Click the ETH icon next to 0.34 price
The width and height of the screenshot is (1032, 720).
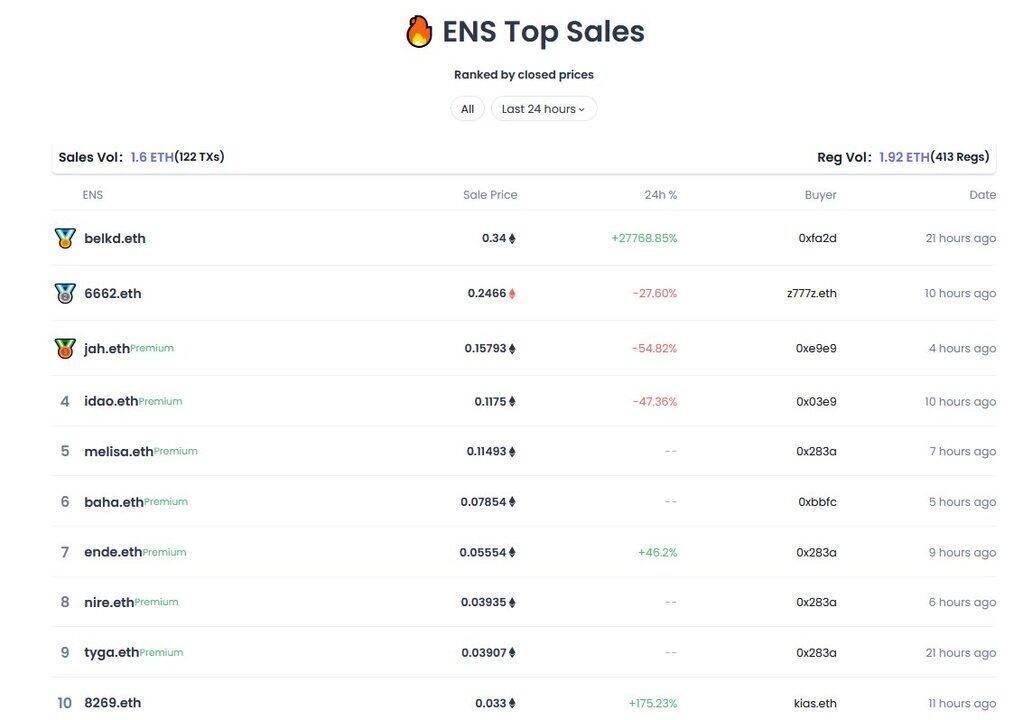click(x=512, y=238)
